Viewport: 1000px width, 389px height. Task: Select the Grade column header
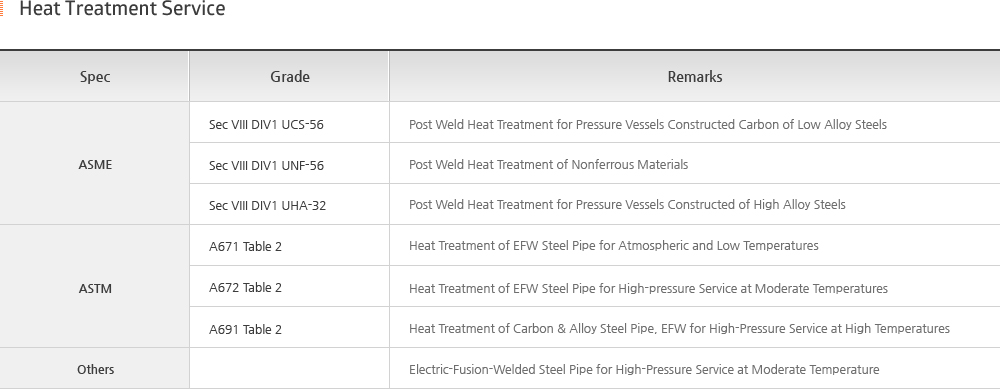click(x=290, y=77)
